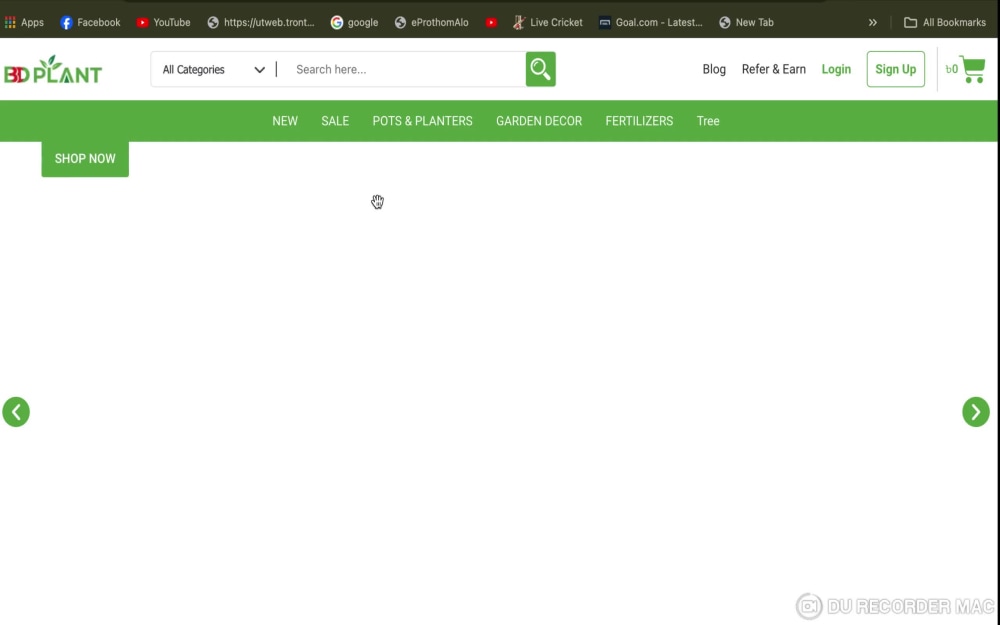Viewport: 1000px width, 625px height.
Task: Open the utweb.tront bookmark
Action: 261,22
